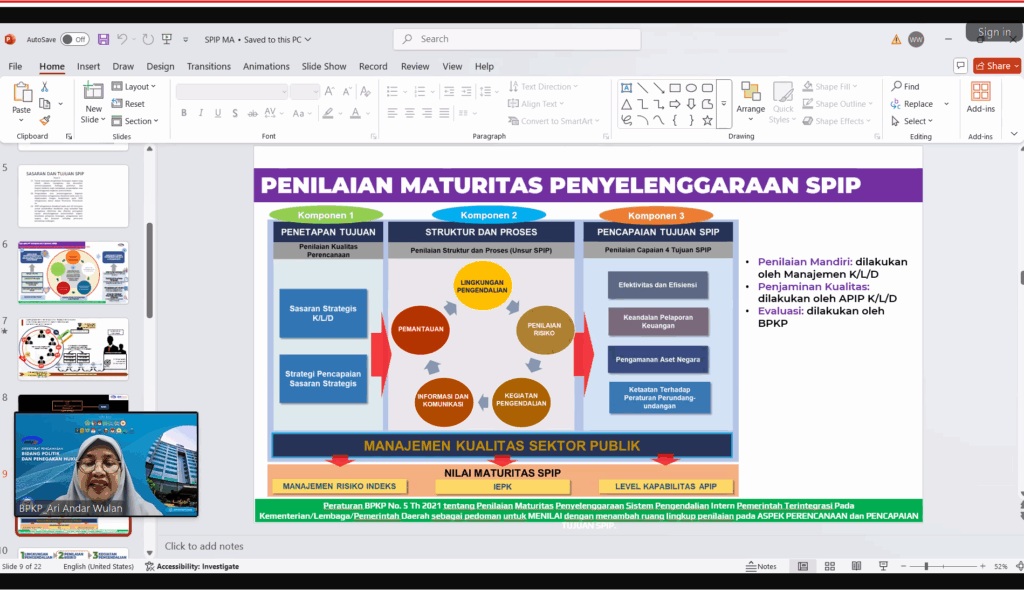Switch to Normal view in status bar
The image size is (1024, 590).
(802, 566)
